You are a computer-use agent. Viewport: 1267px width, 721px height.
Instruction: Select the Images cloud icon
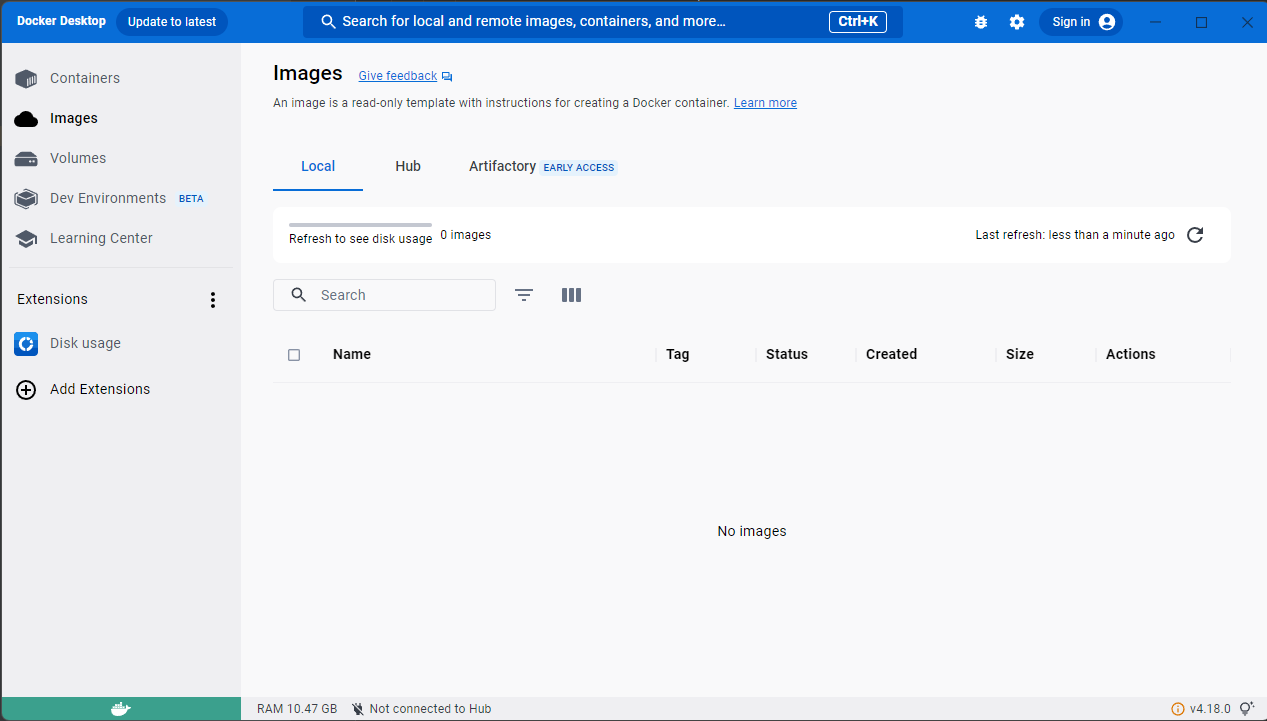pos(26,118)
